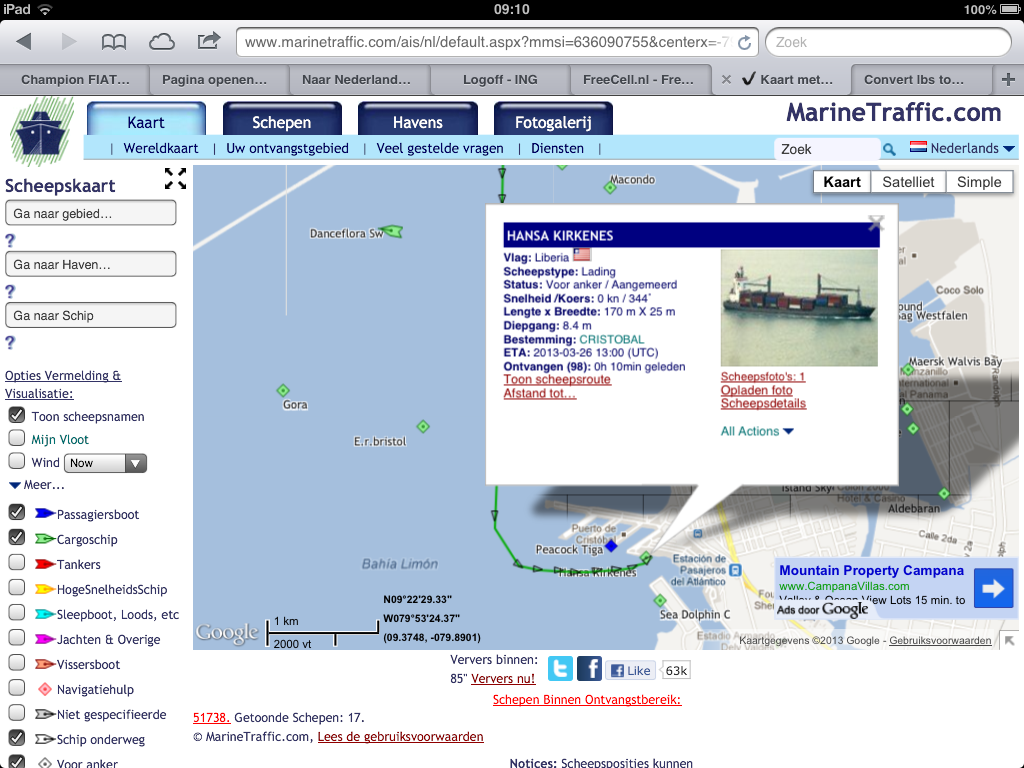This screenshot has height=768, width=1024.
Task: Open the Ga naar gebied selector
Action: [90, 213]
